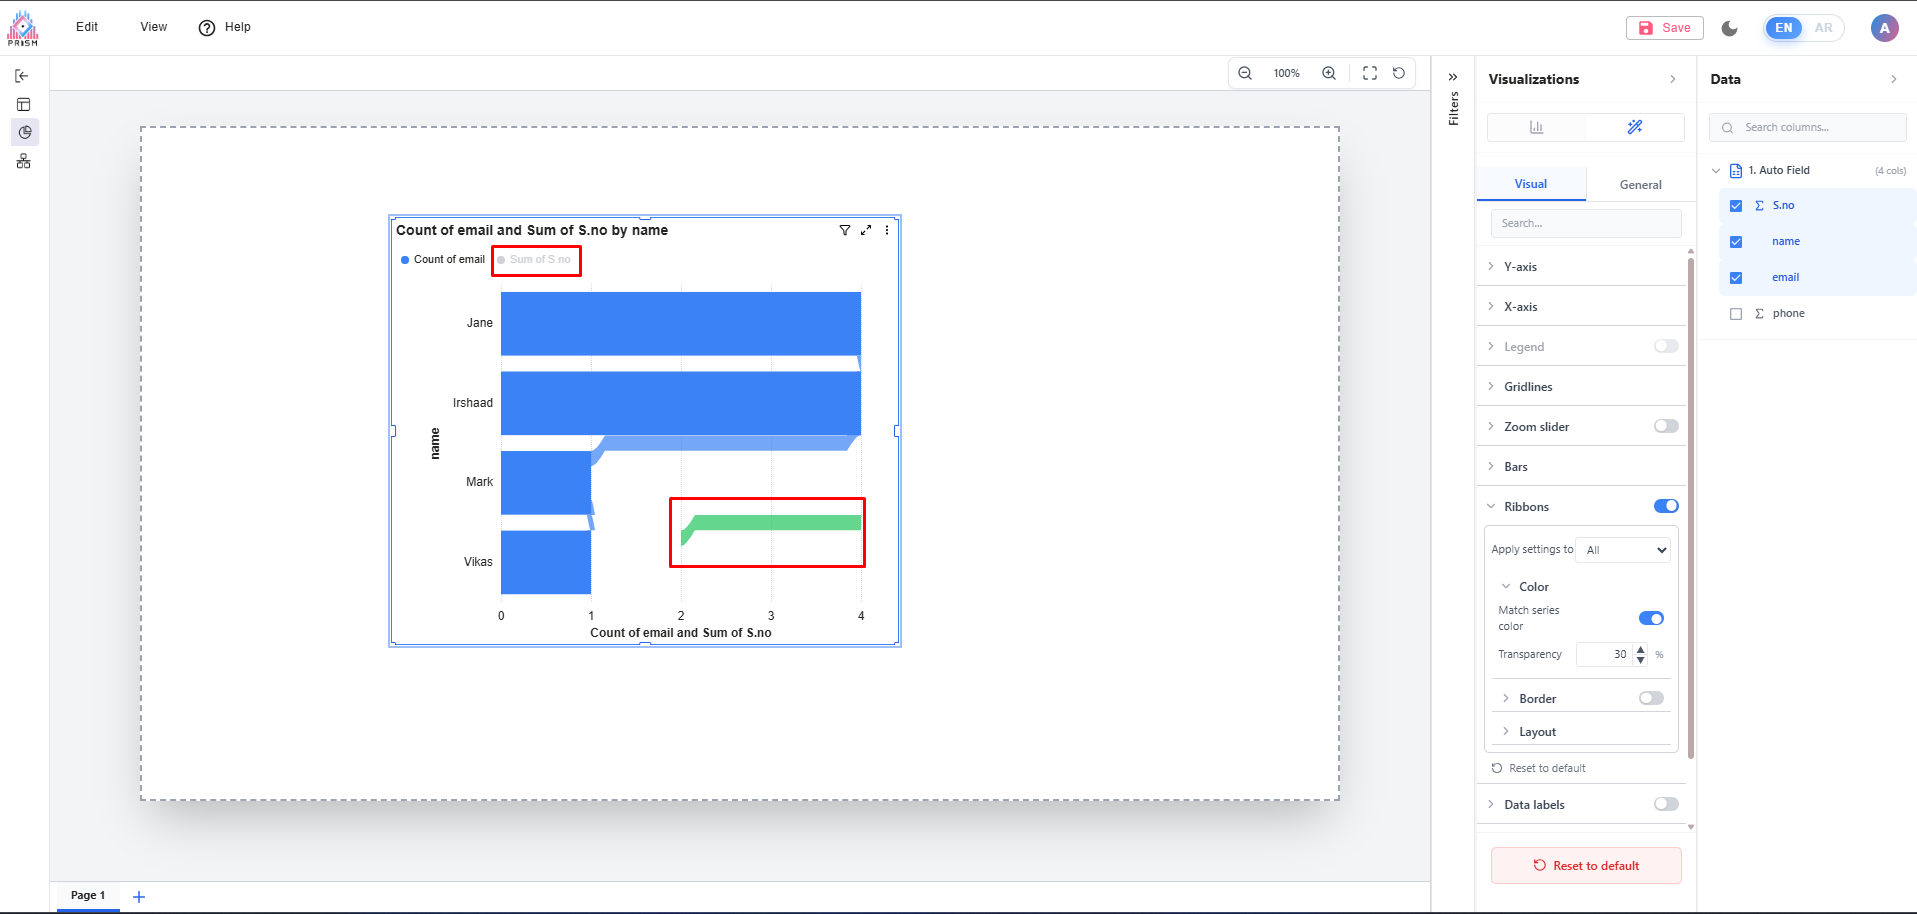Open the Edit menu

[87, 27]
